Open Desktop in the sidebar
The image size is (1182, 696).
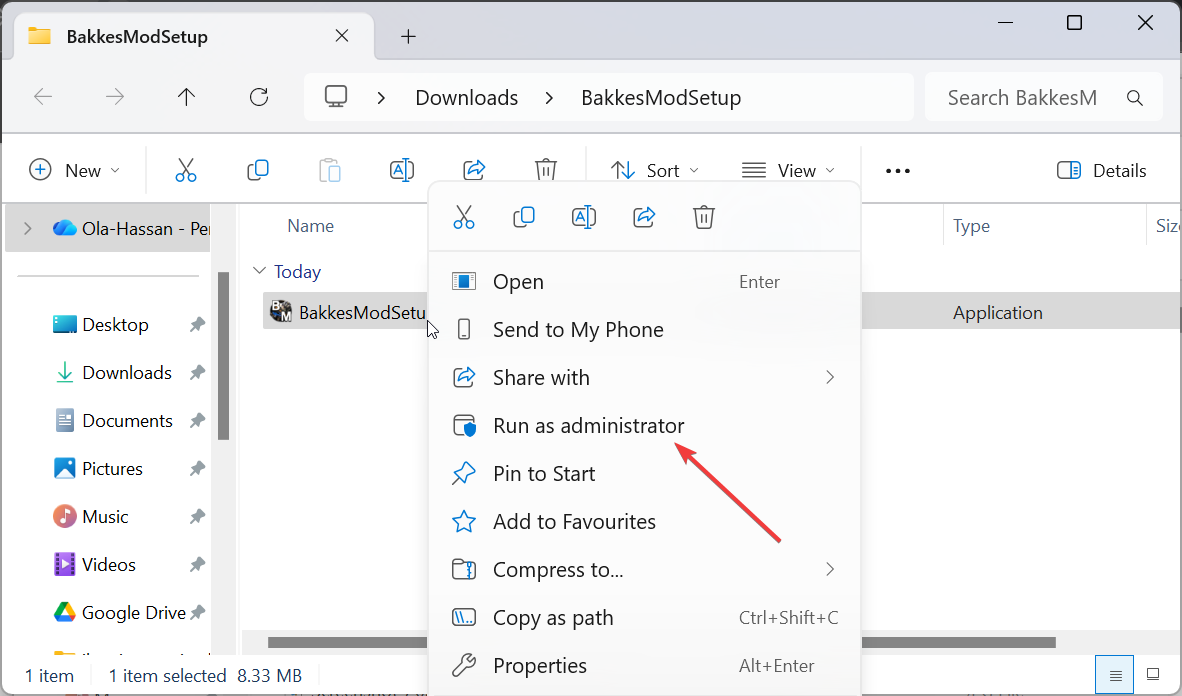pos(115,325)
